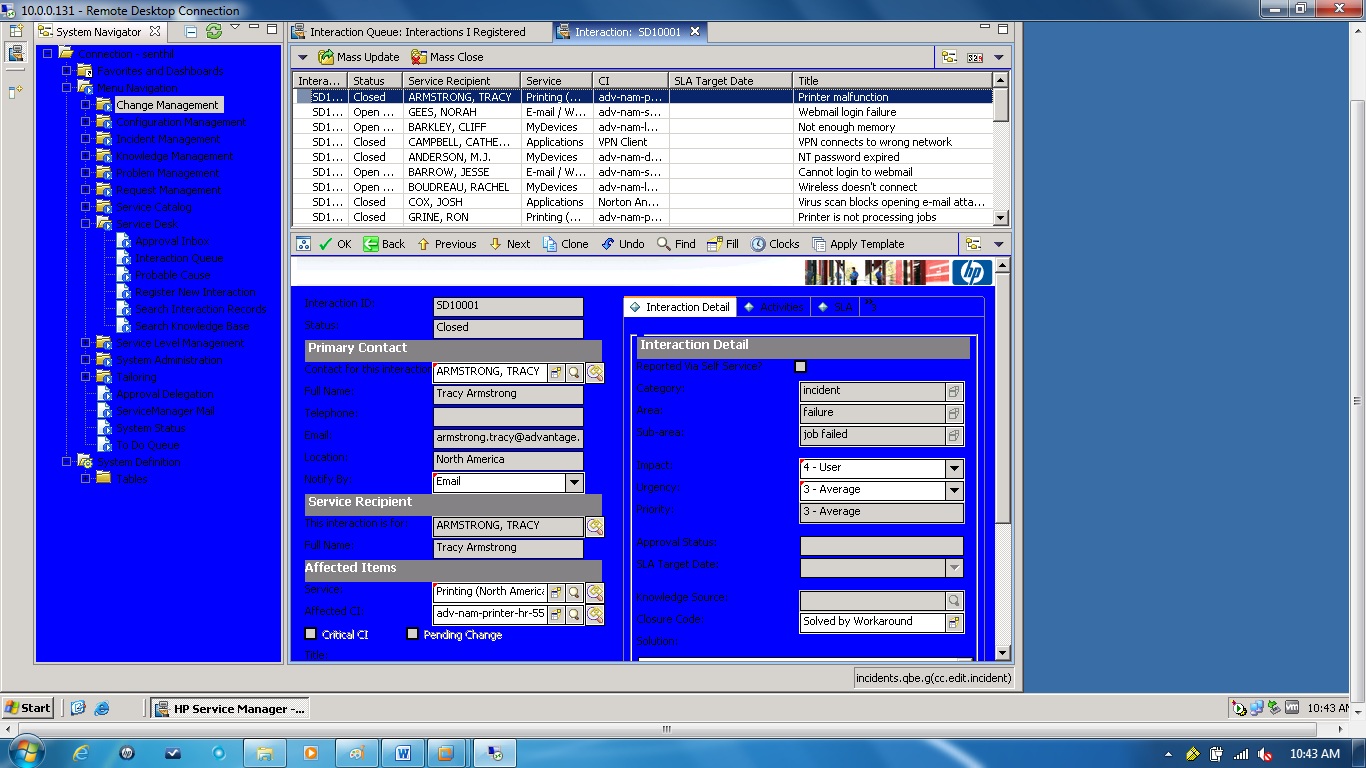The height and width of the screenshot is (768, 1366).
Task: Click the Fill icon on the toolbar
Action: pos(713,243)
